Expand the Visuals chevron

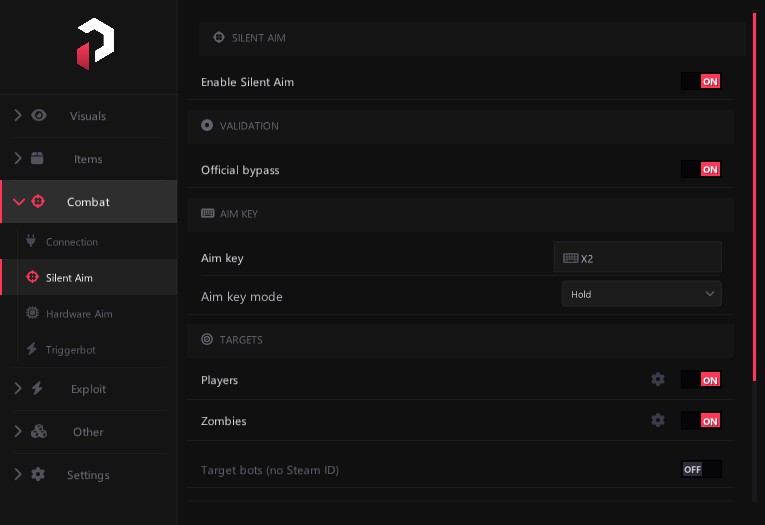click(18, 115)
